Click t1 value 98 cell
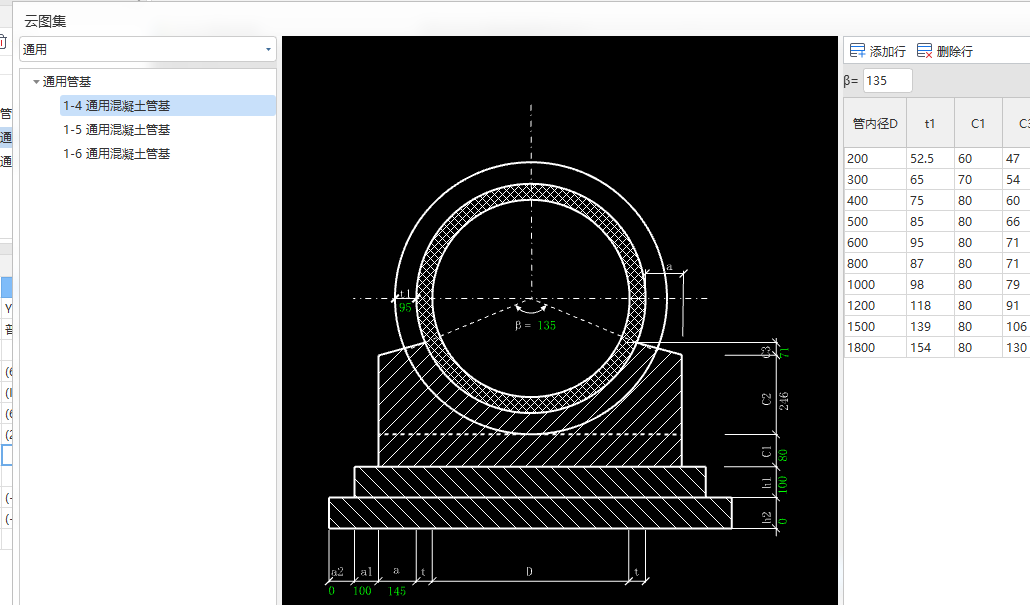 [x=930, y=284]
